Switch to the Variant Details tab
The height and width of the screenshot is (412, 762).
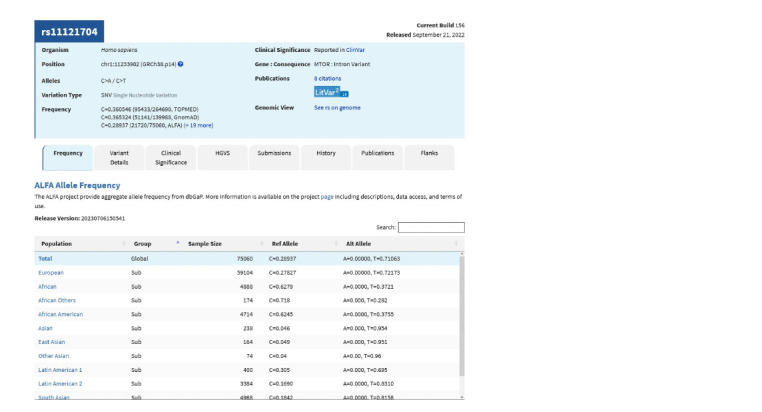coord(119,157)
